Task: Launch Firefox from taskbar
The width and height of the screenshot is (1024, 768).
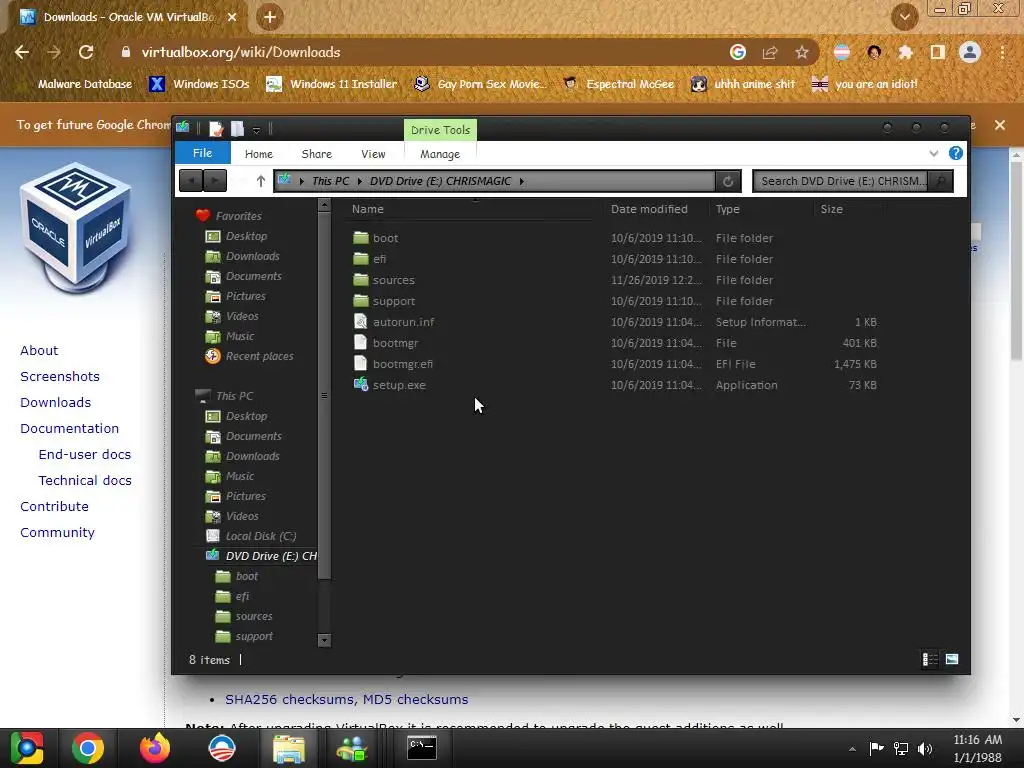Action: click(155, 748)
